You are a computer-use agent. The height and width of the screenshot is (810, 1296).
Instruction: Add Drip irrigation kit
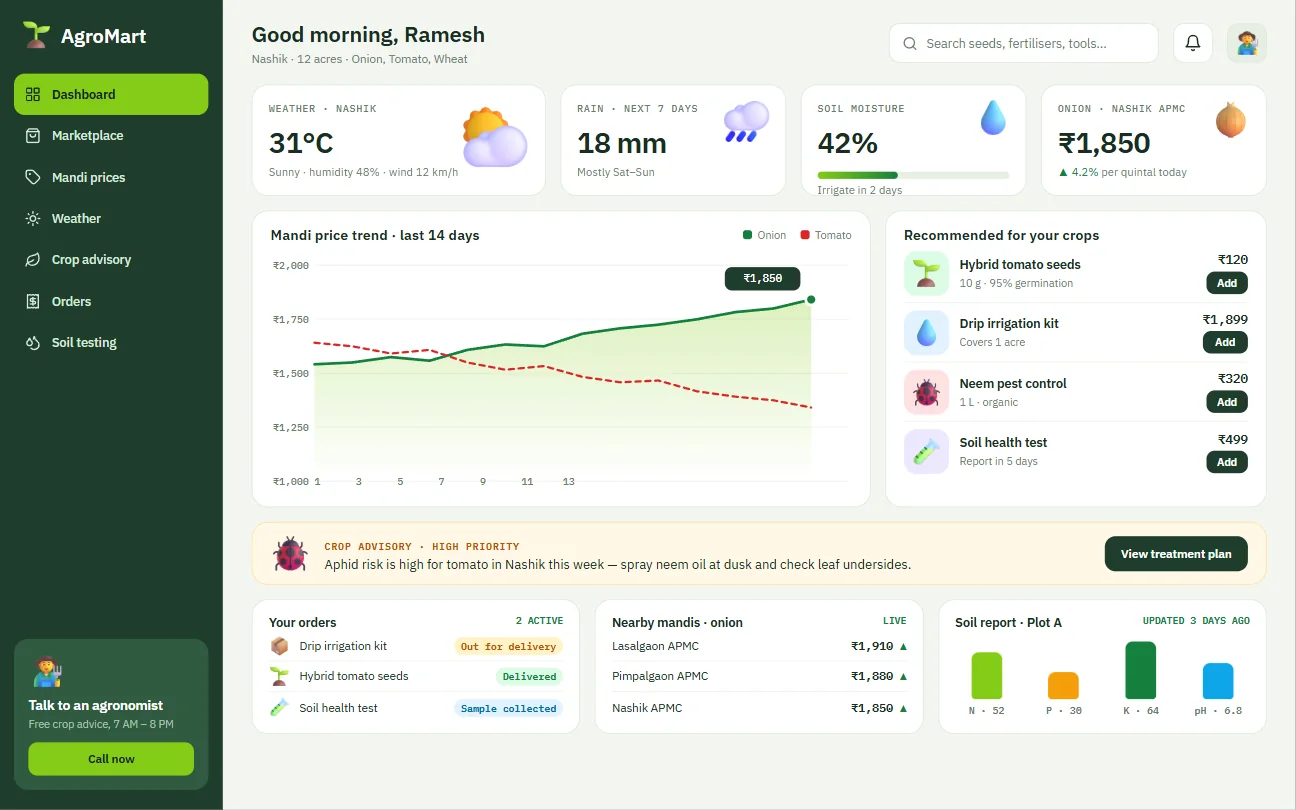[x=1225, y=342]
